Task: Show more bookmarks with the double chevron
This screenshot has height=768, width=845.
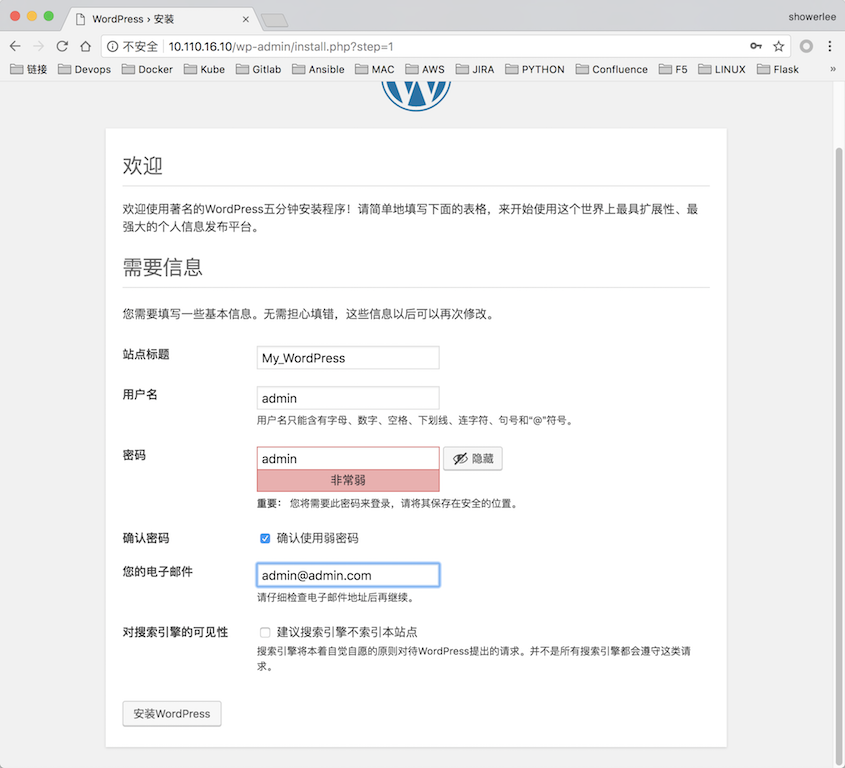Action: (833, 69)
